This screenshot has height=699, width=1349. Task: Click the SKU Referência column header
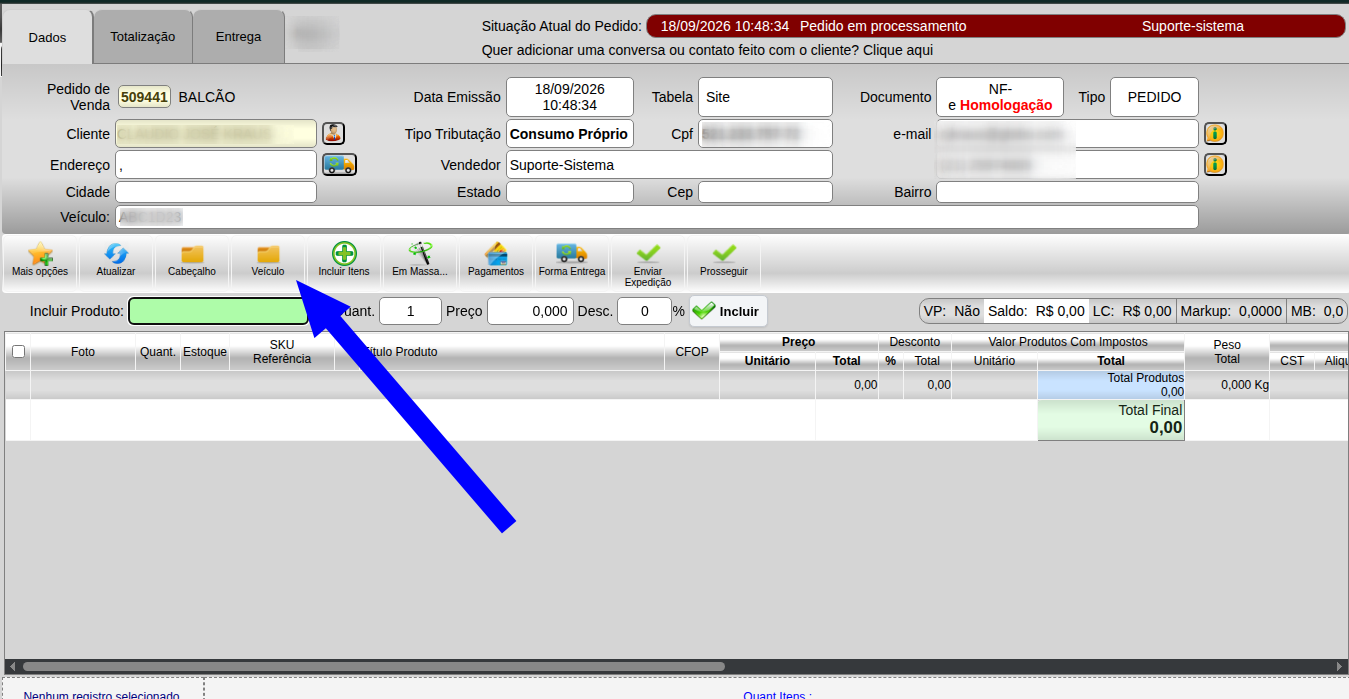click(x=282, y=352)
